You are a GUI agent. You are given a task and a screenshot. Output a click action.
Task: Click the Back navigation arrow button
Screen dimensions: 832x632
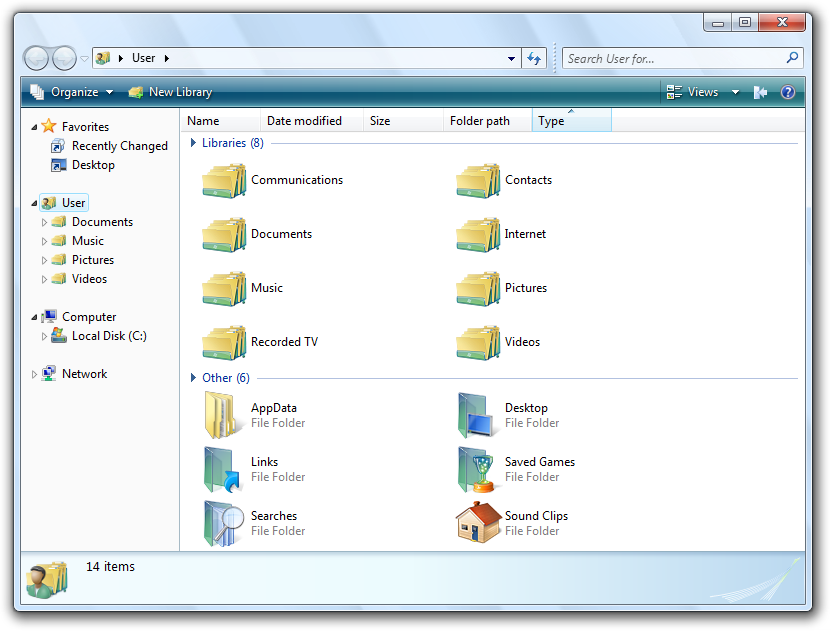pyautogui.click(x=36, y=59)
